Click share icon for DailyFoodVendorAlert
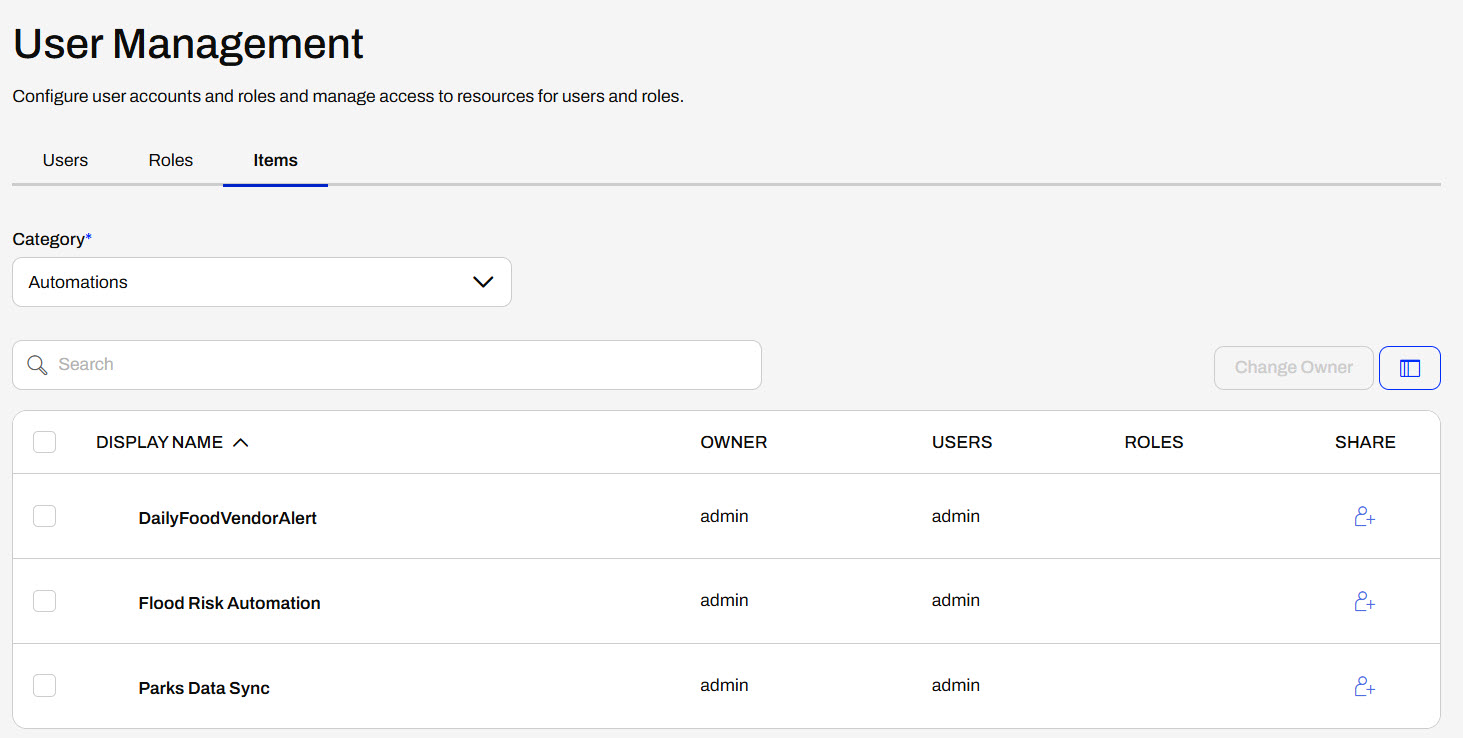This screenshot has width=1463, height=738. tap(1364, 517)
